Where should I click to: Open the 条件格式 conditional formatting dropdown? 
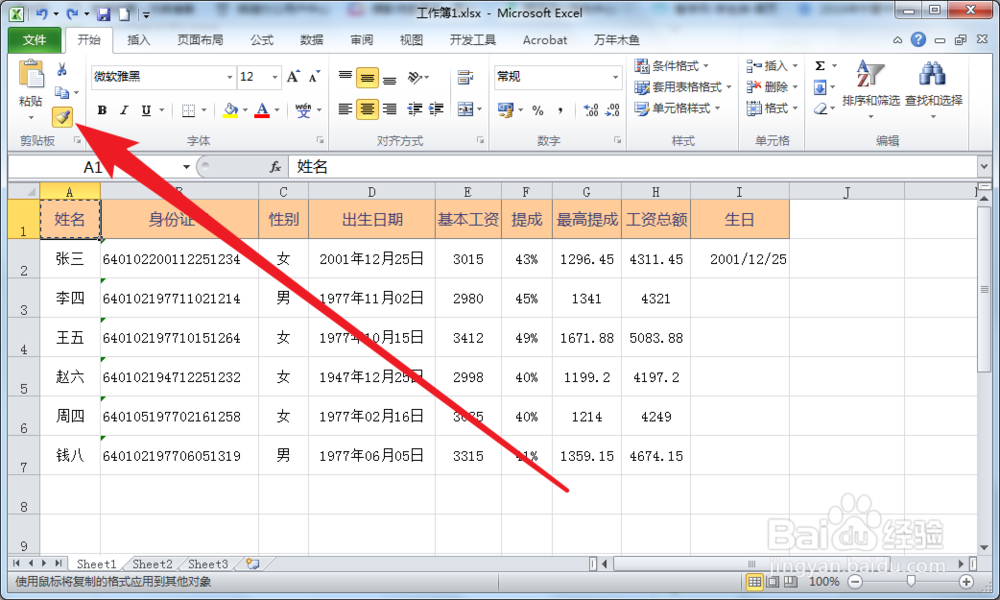click(672, 66)
